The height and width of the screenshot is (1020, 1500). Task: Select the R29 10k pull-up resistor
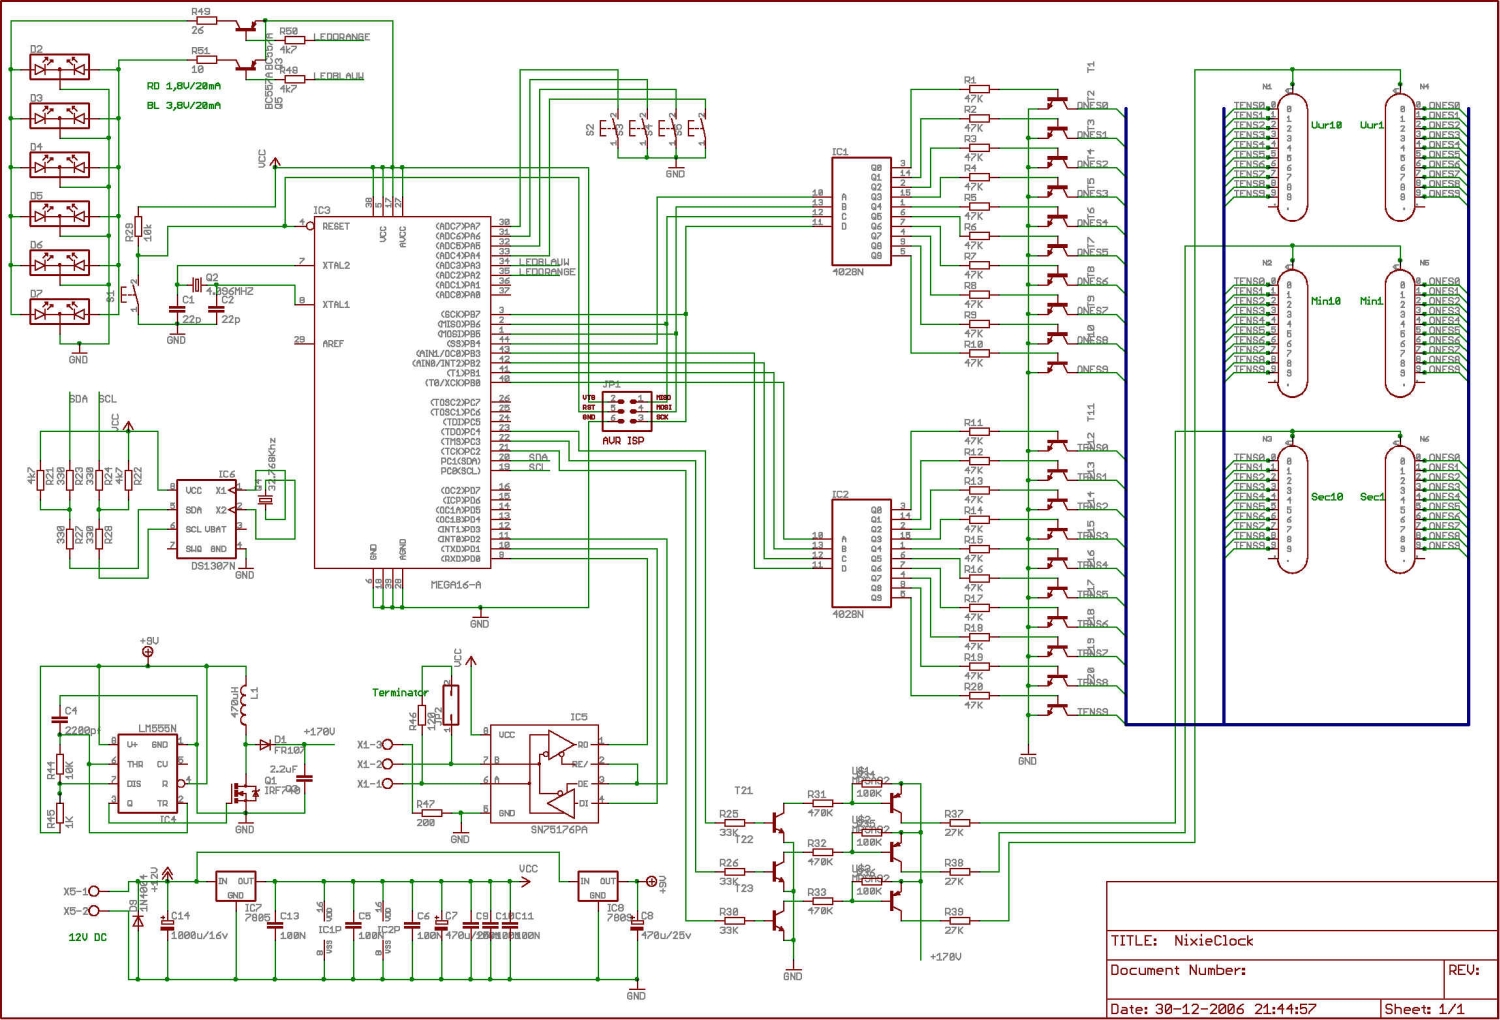point(138,230)
